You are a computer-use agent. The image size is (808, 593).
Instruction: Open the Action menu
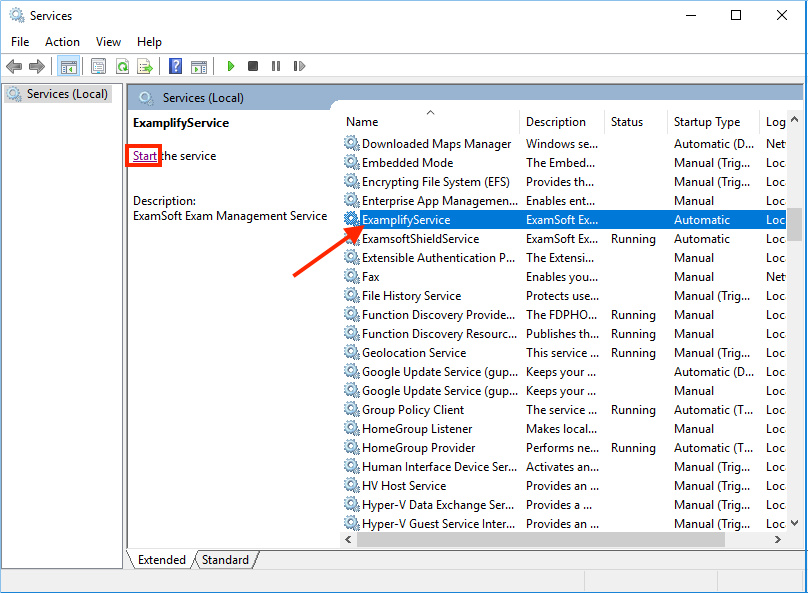(x=62, y=42)
